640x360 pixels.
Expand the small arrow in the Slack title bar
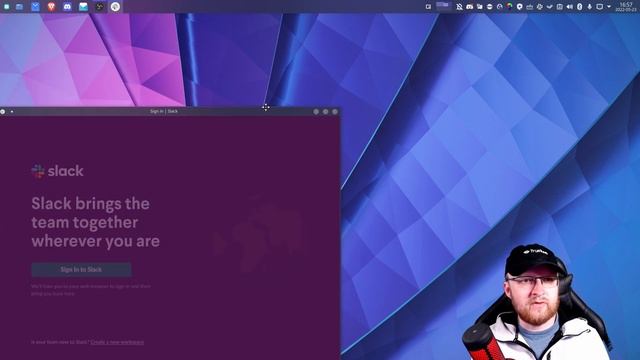click(x=12, y=111)
